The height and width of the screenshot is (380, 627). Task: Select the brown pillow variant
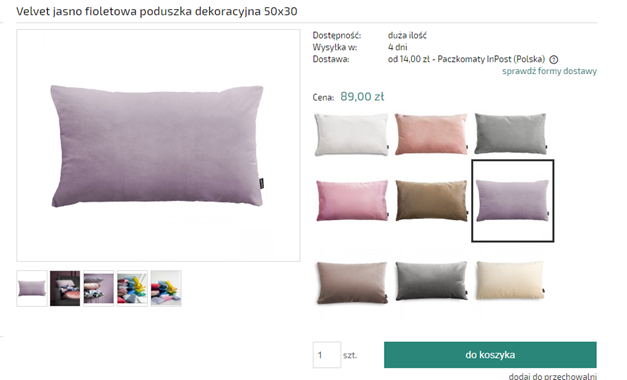pyautogui.click(x=431, y=200)
